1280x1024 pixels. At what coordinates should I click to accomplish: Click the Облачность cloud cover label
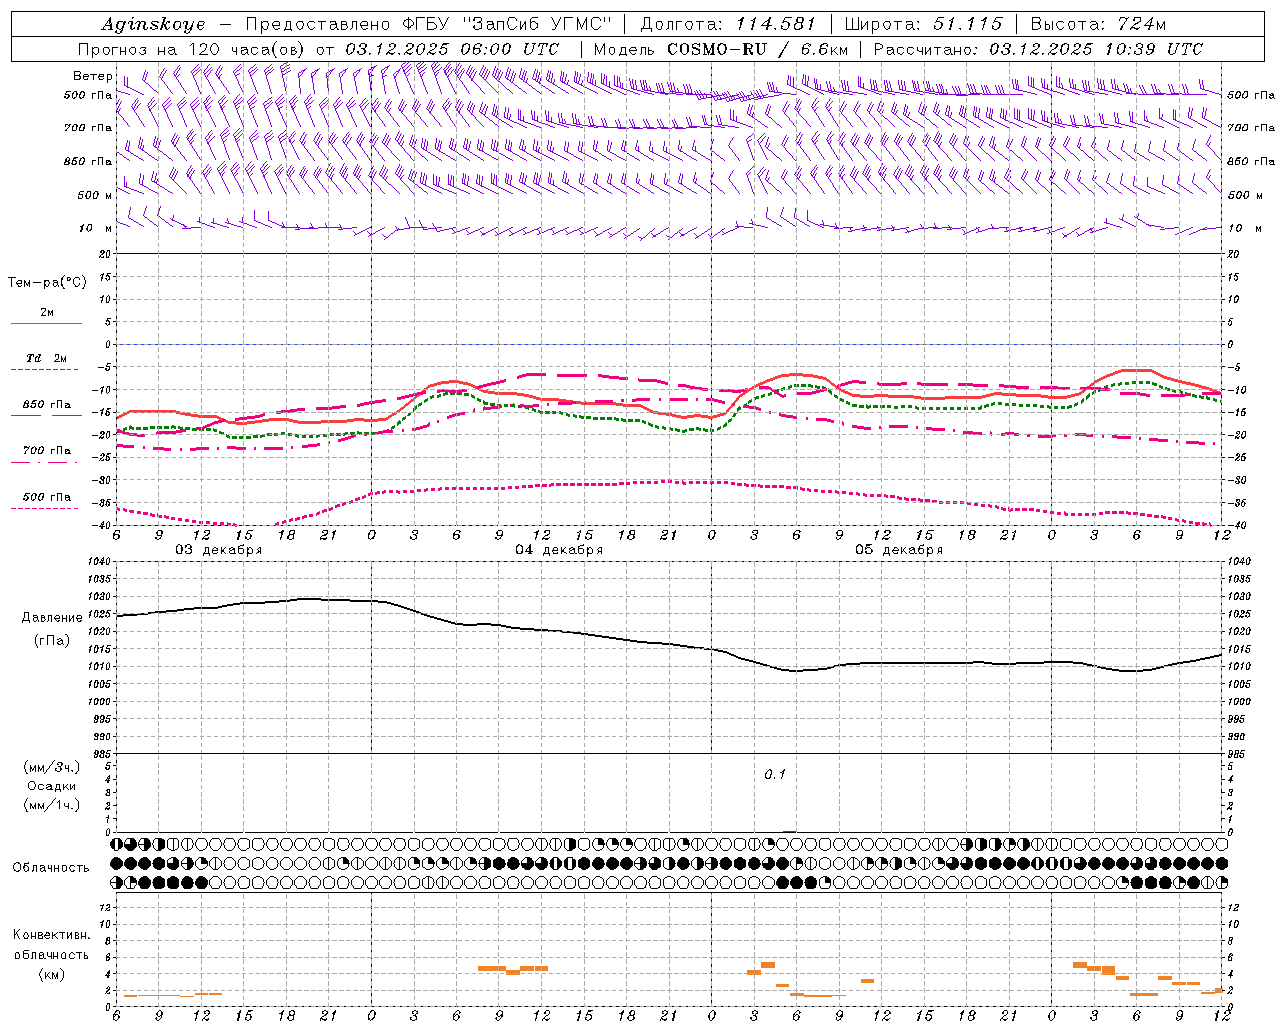tap(51, 867)
